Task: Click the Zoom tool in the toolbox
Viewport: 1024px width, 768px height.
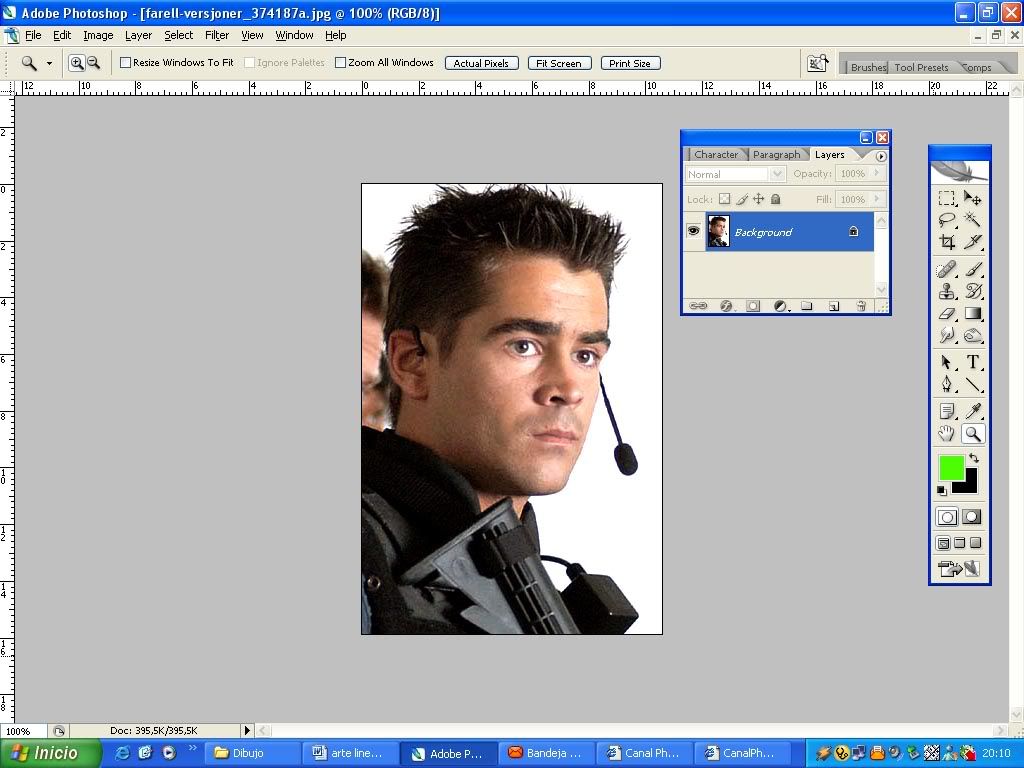Action: point(972,434)
